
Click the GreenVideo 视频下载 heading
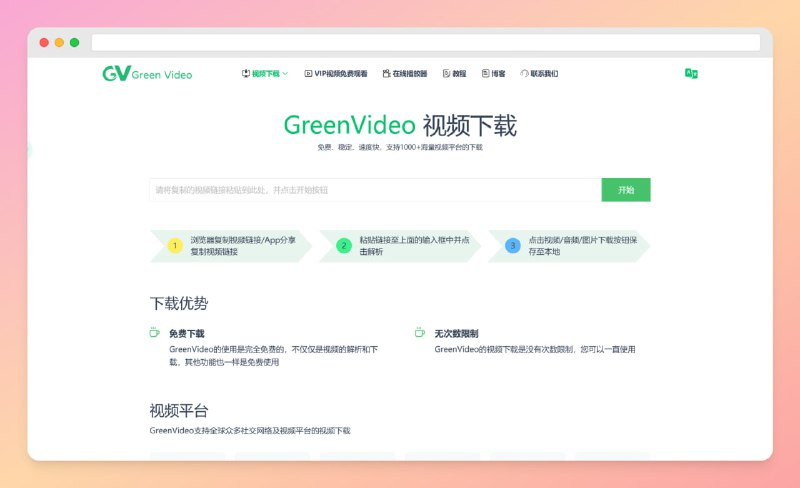click(400, 125)
